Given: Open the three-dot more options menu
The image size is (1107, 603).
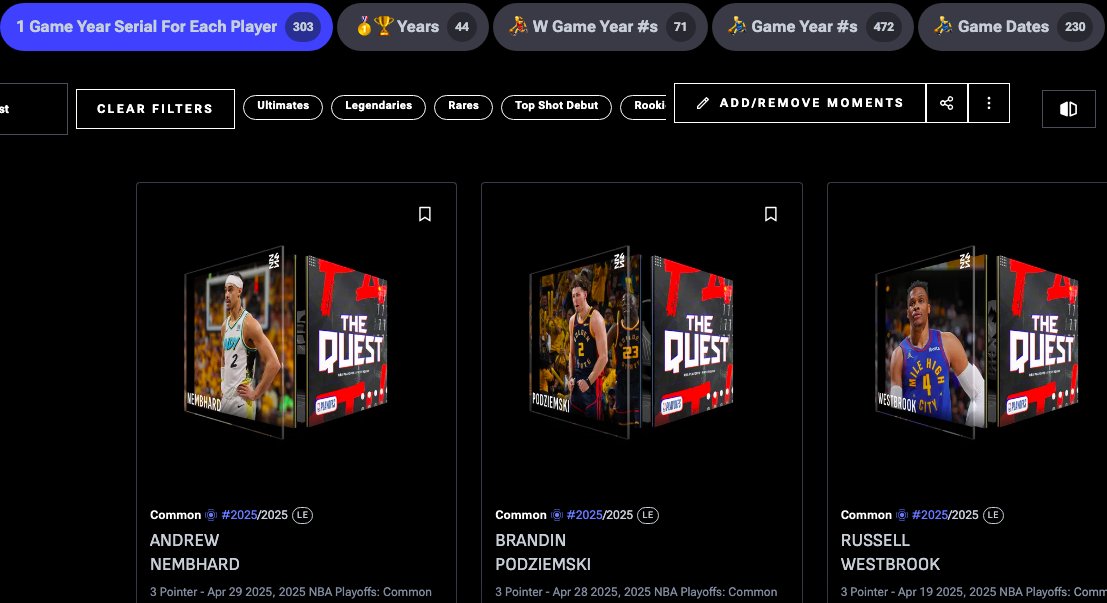Looking at the screenshot, I should [x=989, y=103].
